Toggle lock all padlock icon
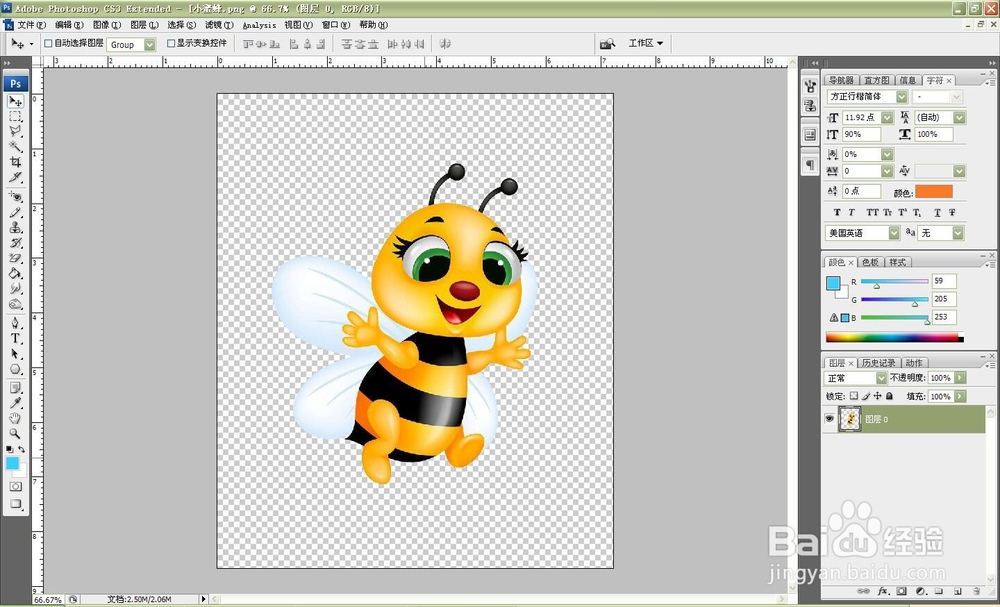The image size is (1000, 607). (890, 396)
